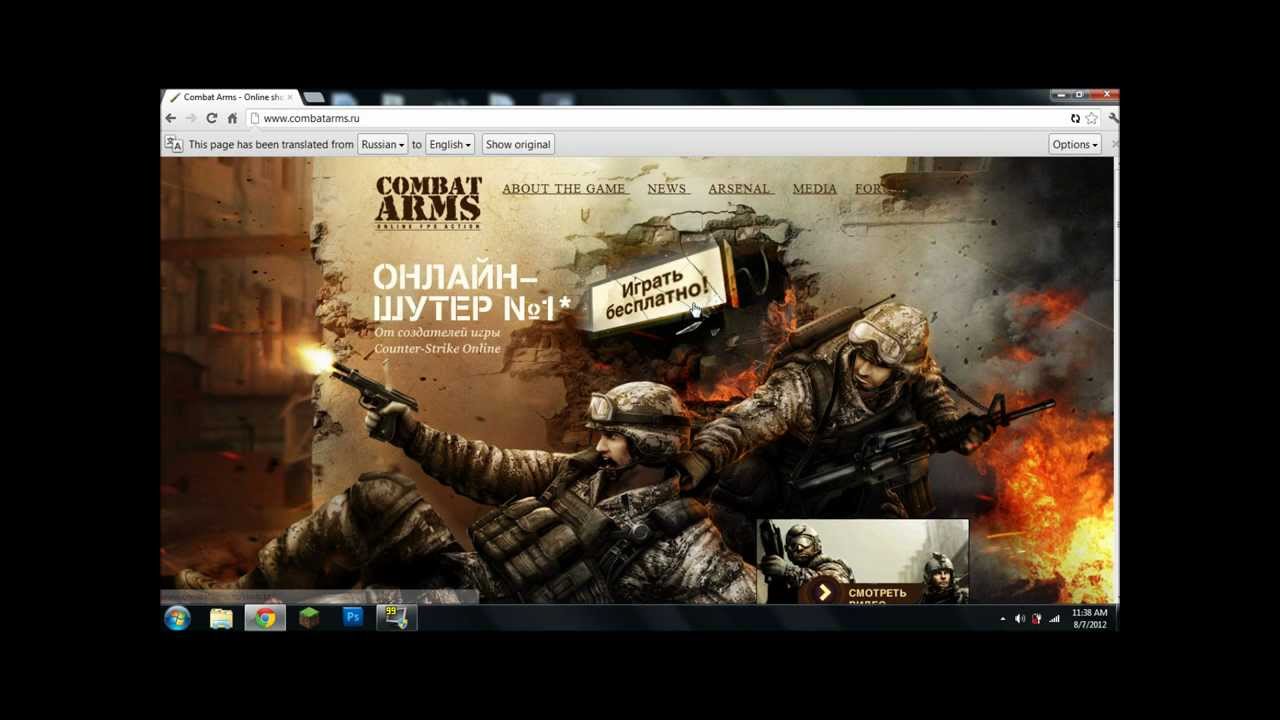Click the translation bar language icon
Image resolution: width=1280 pixels, height=720 pixels.
174,144
